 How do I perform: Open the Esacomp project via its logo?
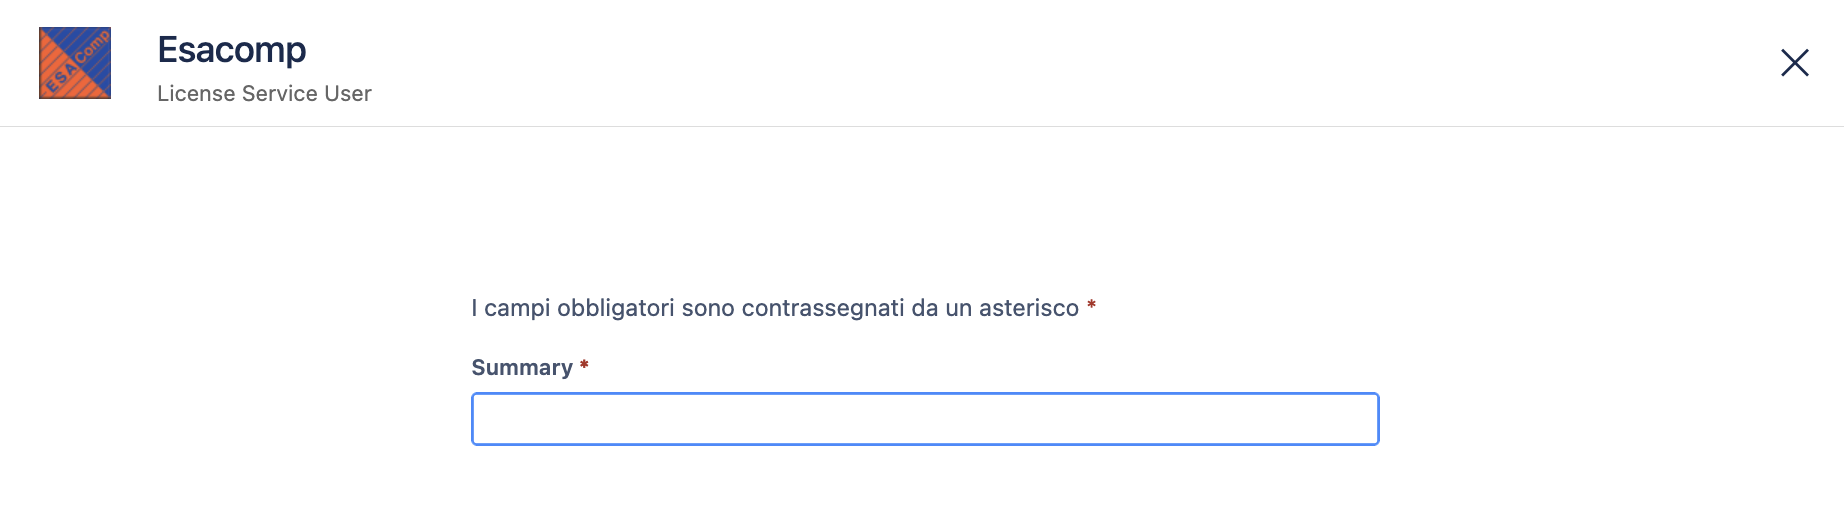(75, 63)
